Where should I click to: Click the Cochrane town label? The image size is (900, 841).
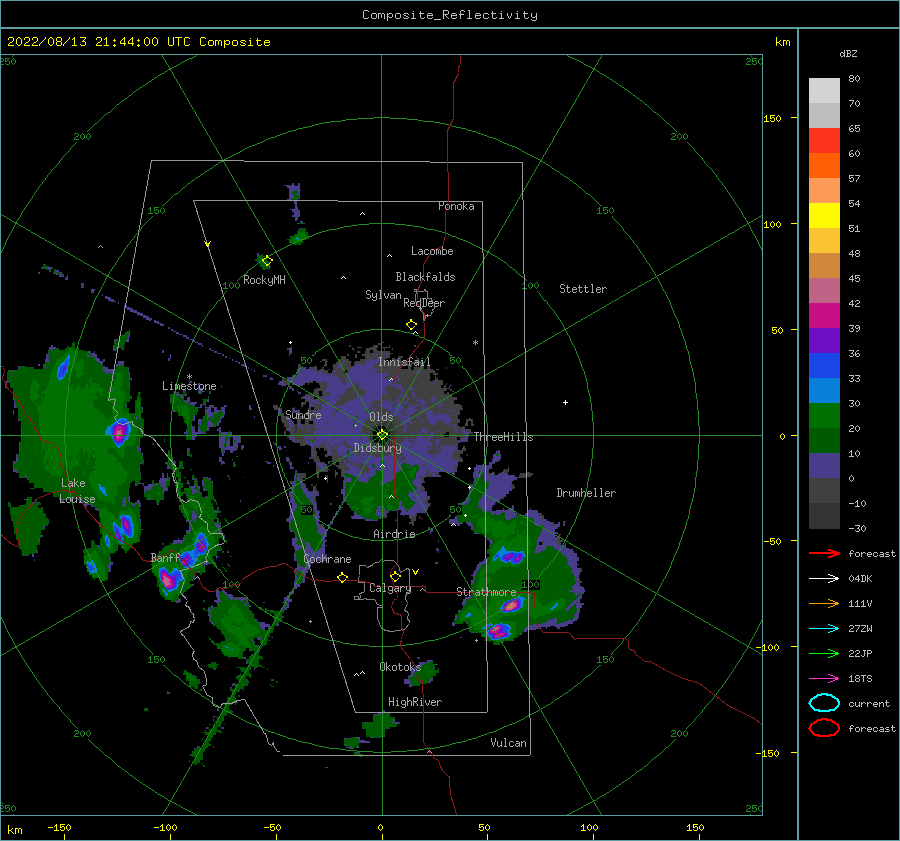point(327,559)
